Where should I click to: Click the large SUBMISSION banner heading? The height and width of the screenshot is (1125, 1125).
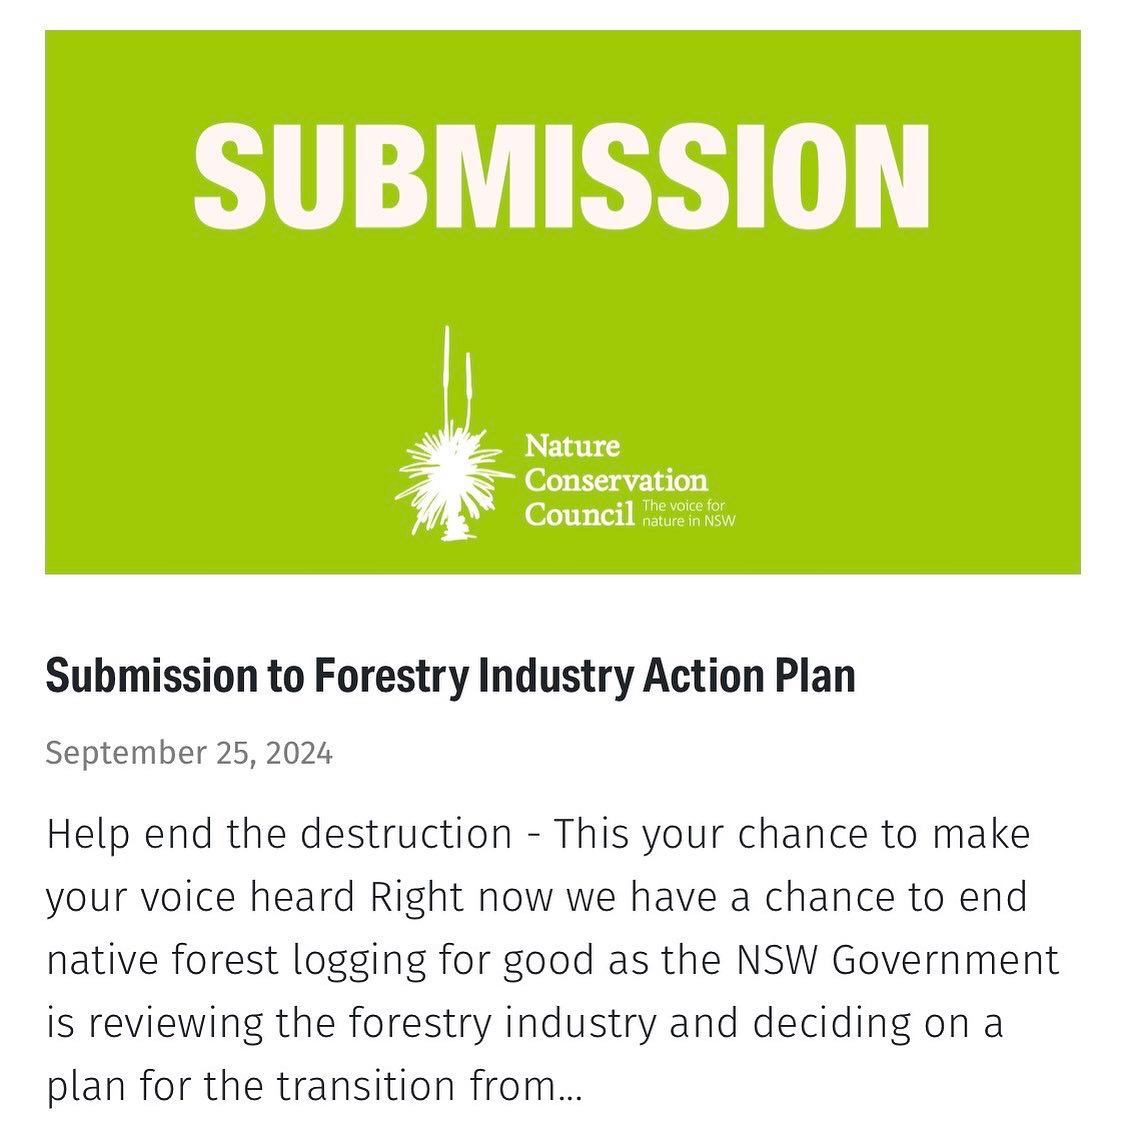(x=562, y=176)
